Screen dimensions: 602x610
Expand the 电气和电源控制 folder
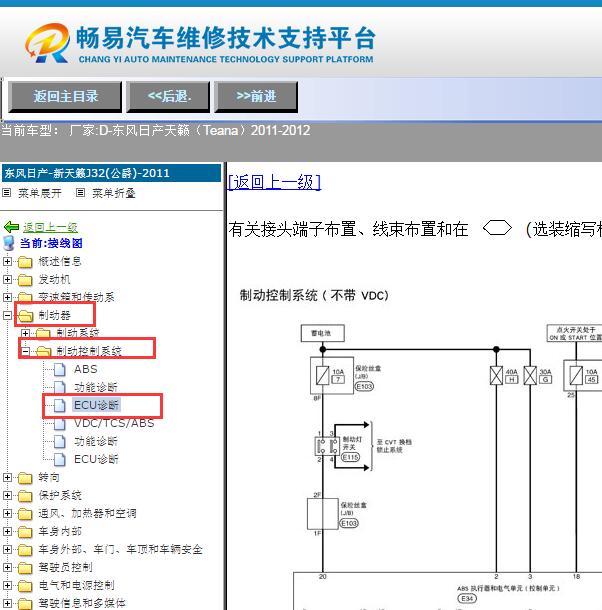7,585
